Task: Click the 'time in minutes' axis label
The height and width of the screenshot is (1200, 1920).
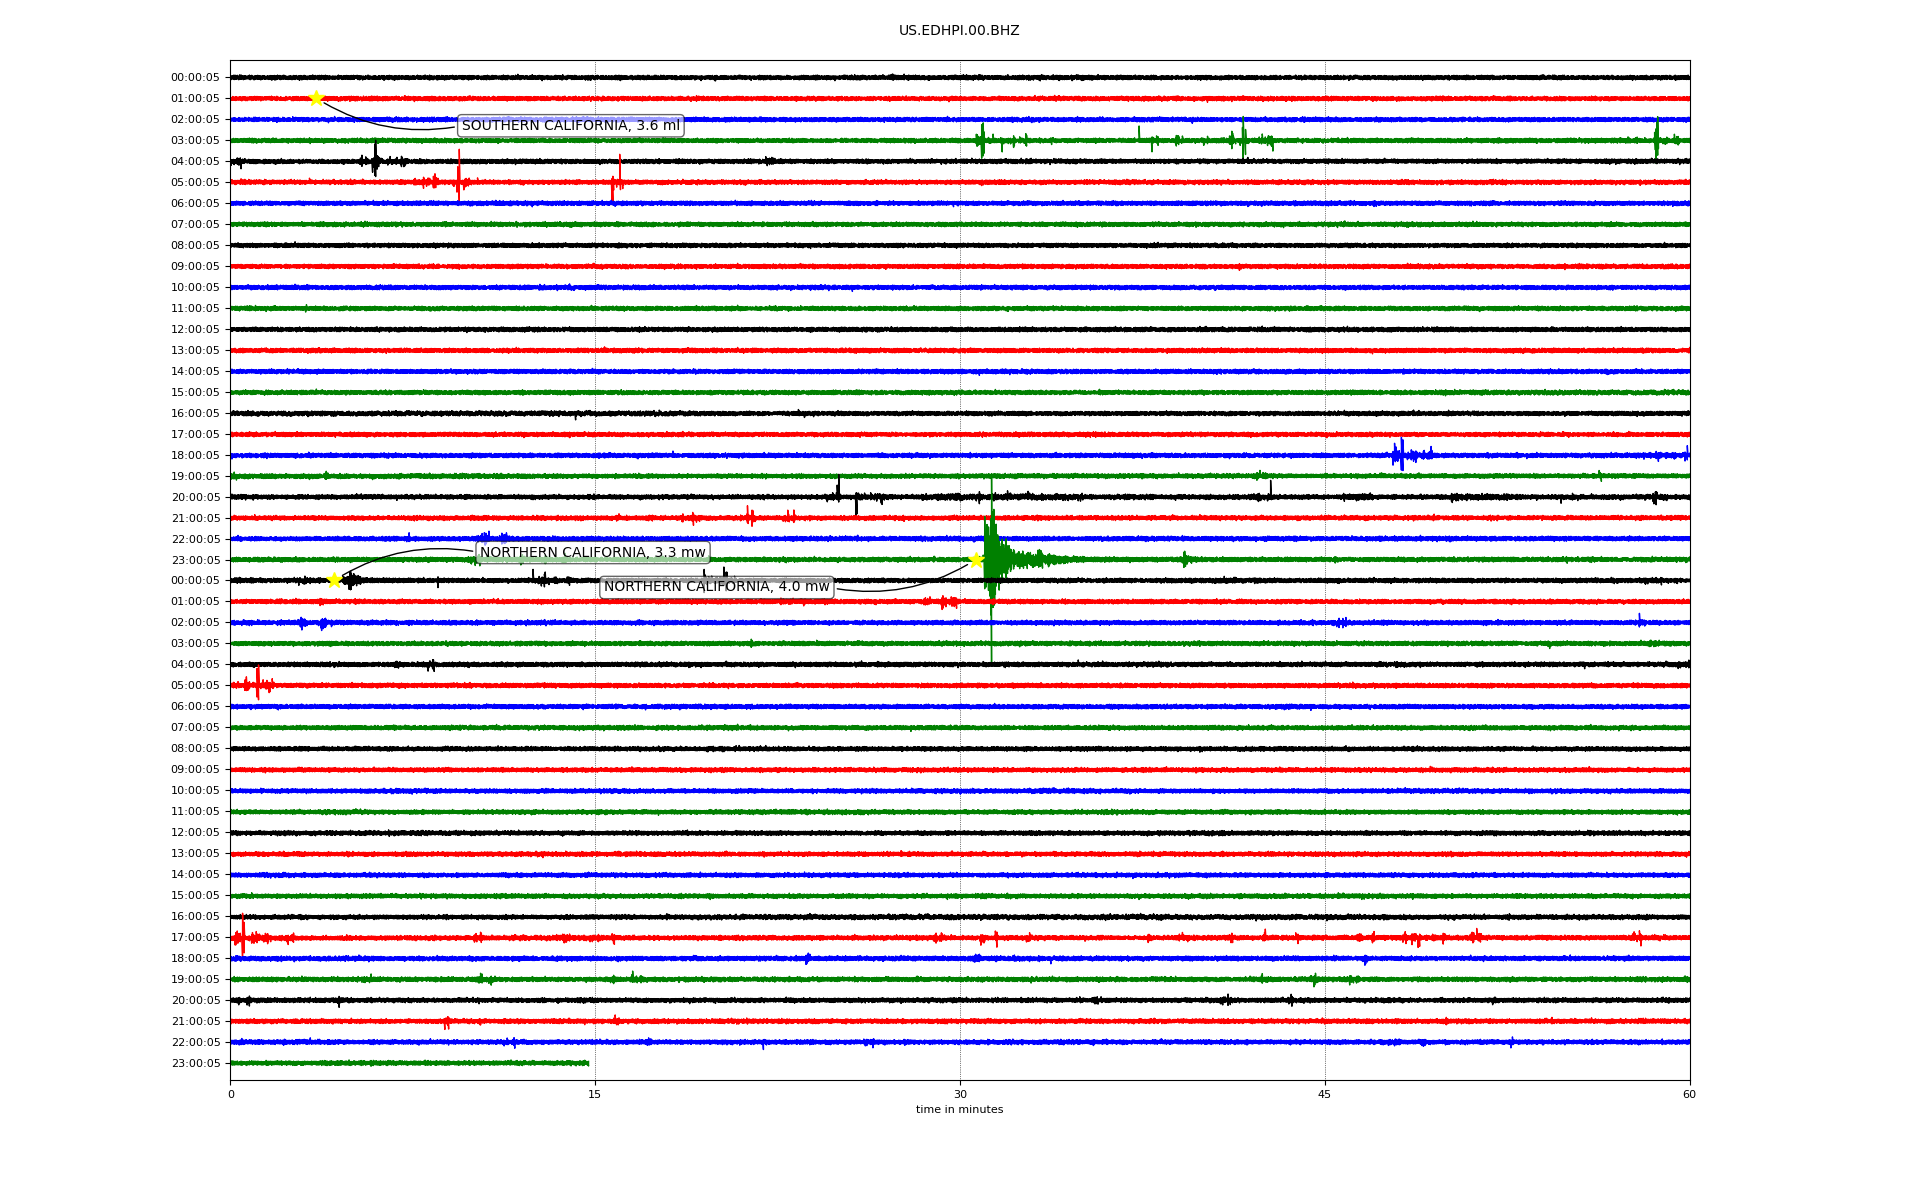Action: click(958, 1110)
